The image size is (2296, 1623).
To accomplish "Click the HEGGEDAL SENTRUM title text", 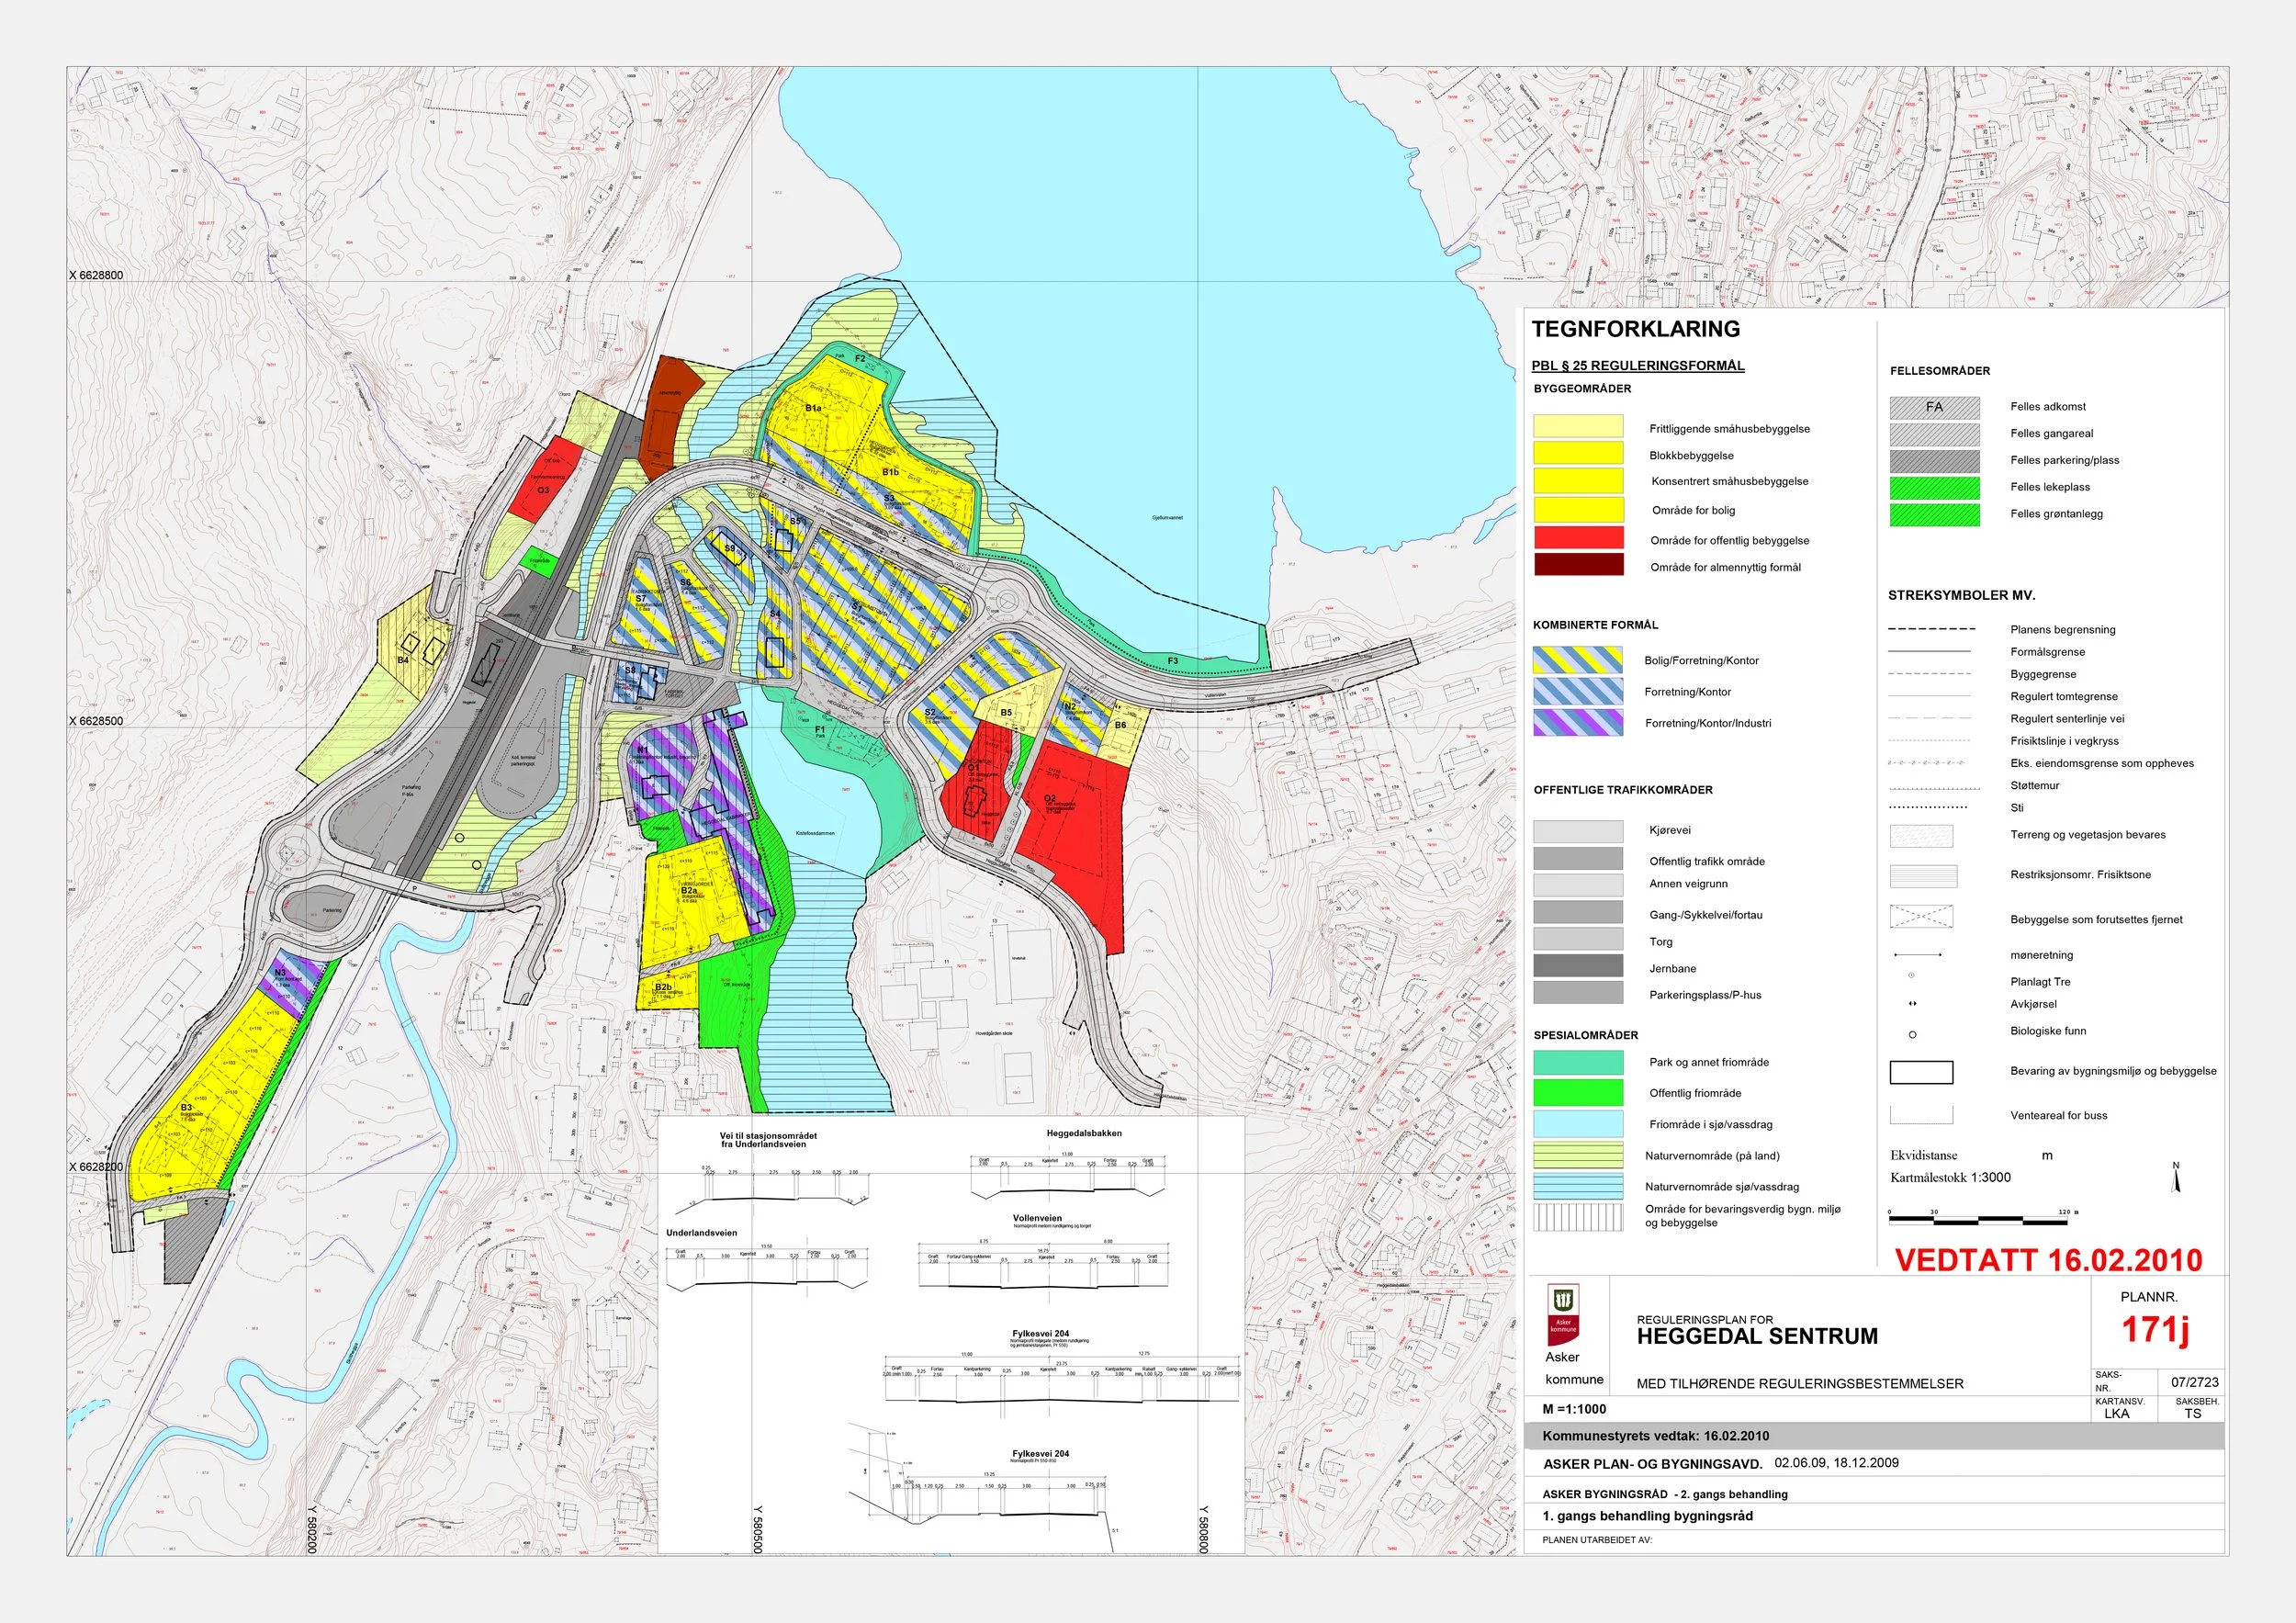I will tap(1757, 1337).
